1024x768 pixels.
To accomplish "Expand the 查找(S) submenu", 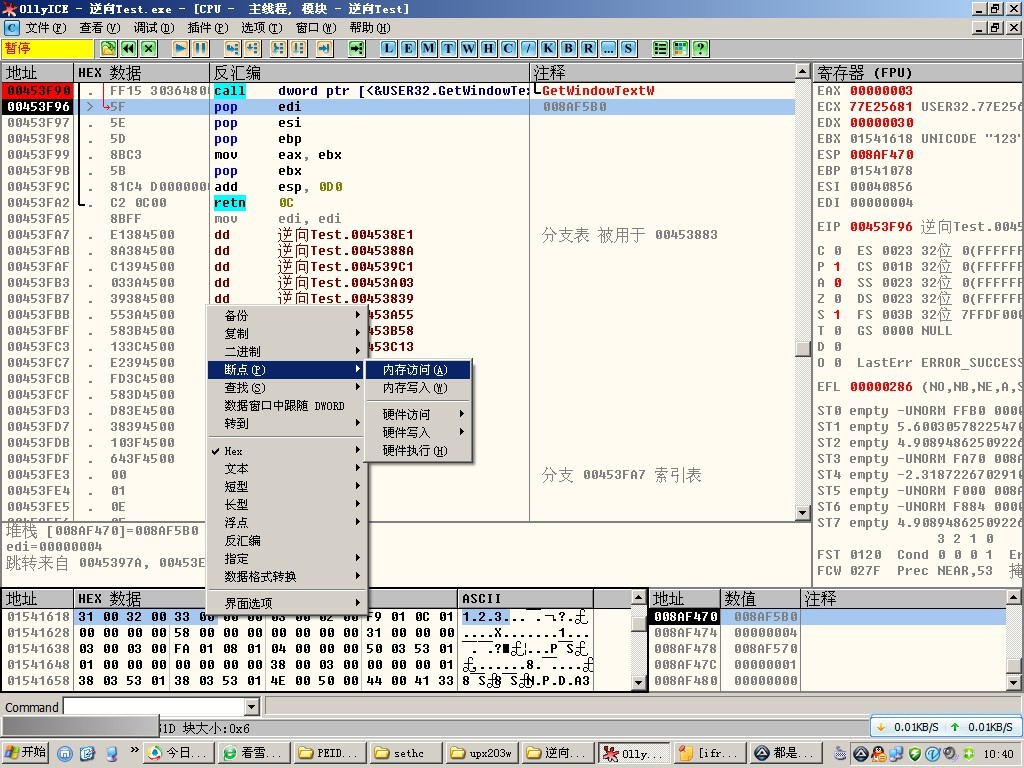I will point(286,388).
